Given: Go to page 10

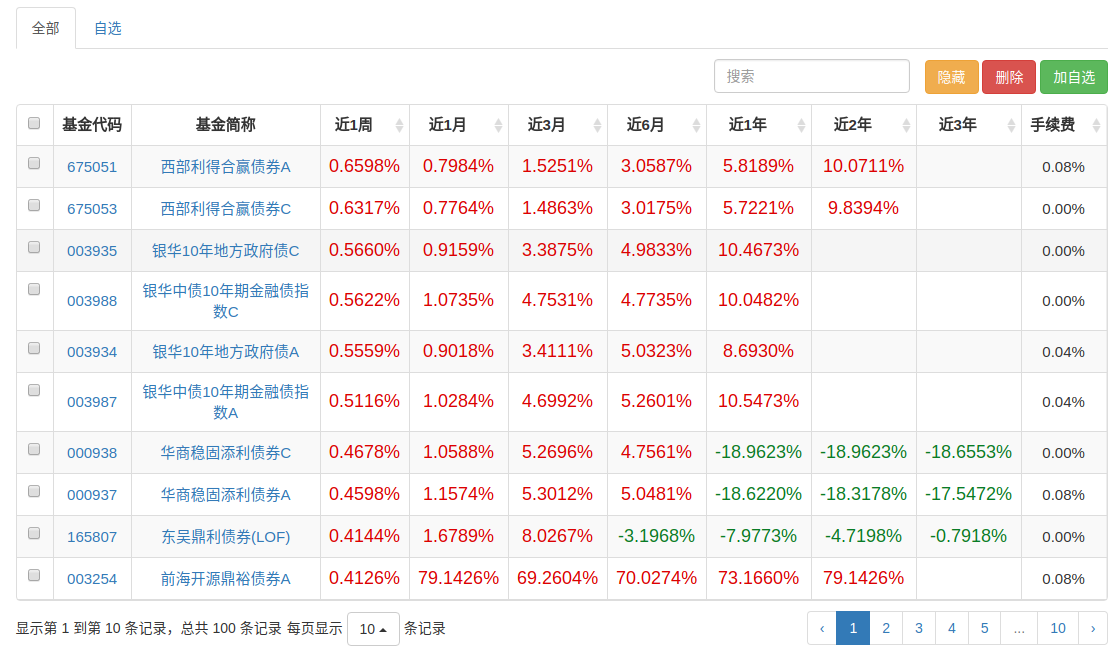Looking at the screenshot, I should pos(1057,628).
